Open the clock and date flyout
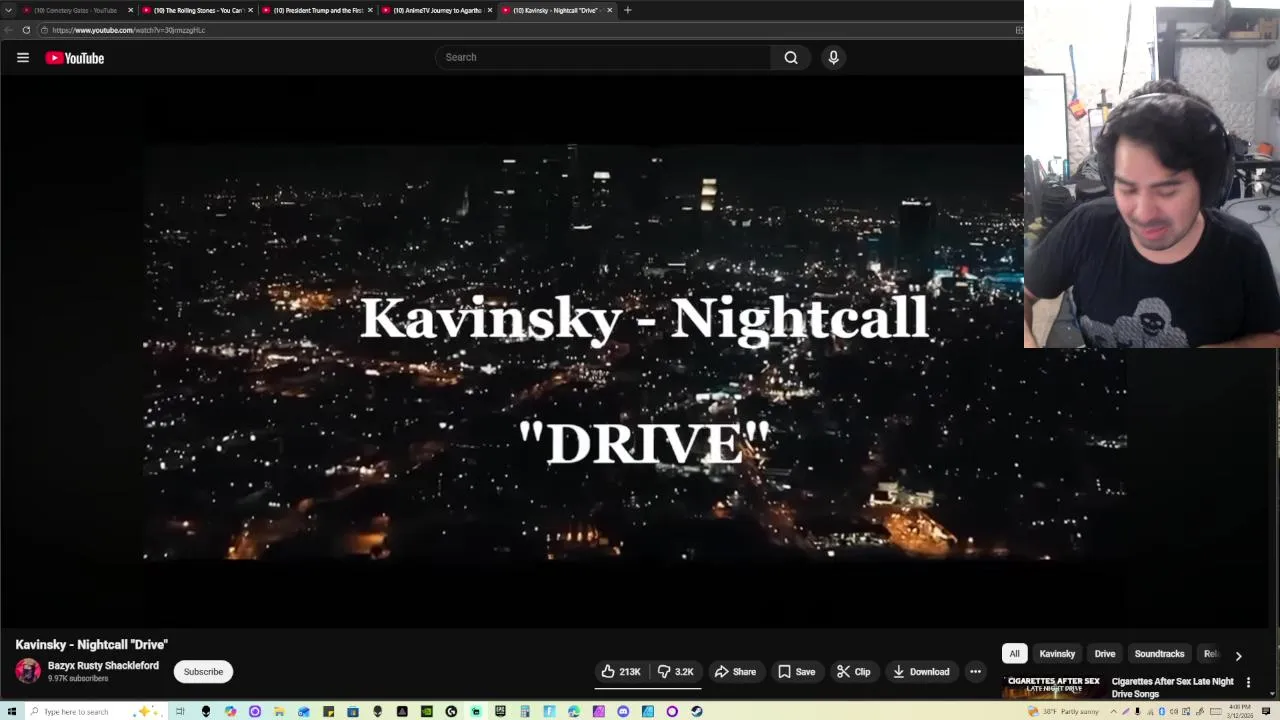Screen dimensions: 1280x720 [1240, 711]
